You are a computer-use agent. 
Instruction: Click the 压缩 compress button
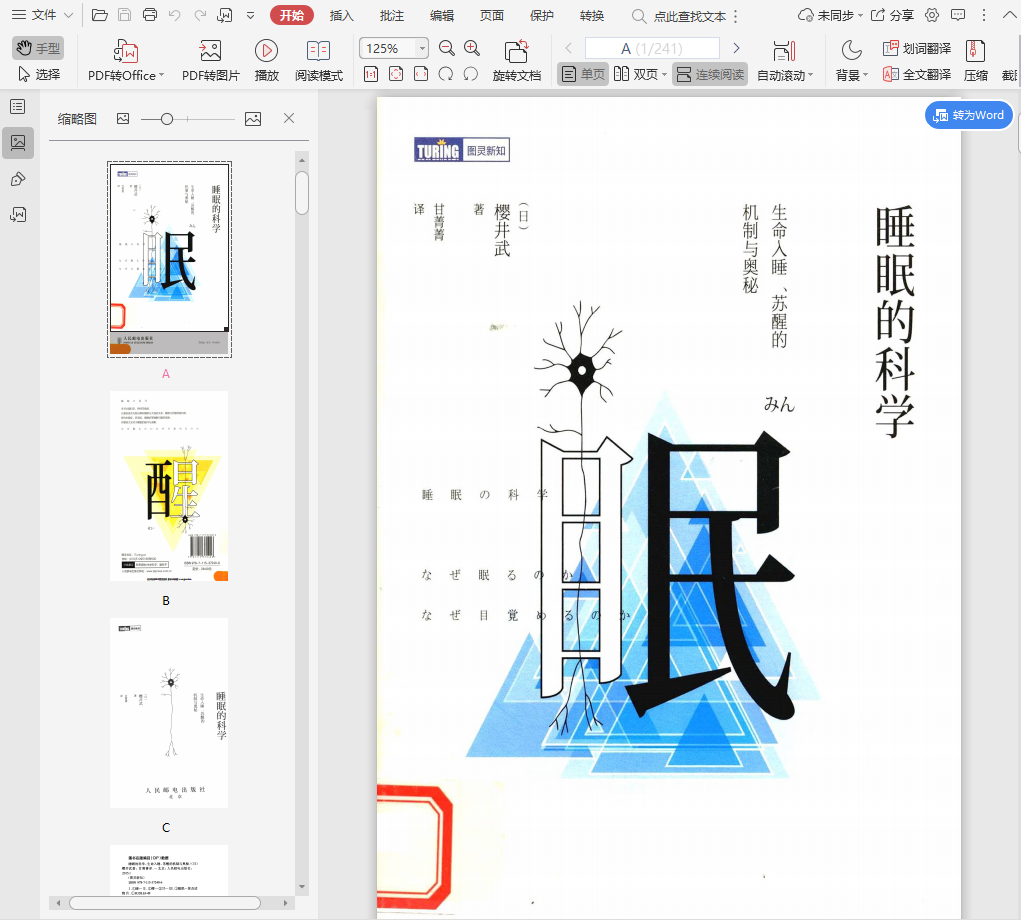(975, 60)
